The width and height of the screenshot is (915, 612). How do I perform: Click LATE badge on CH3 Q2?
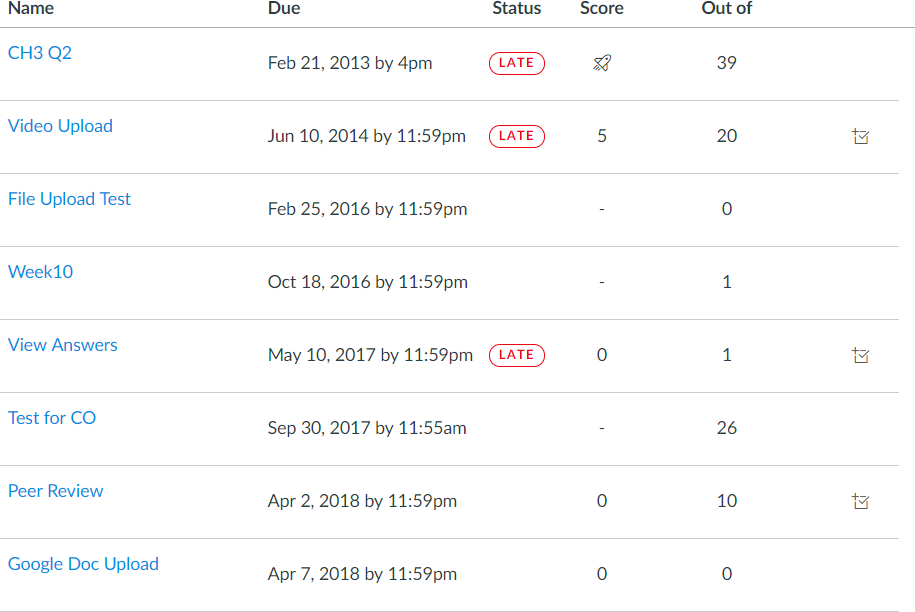click(516, 63)
